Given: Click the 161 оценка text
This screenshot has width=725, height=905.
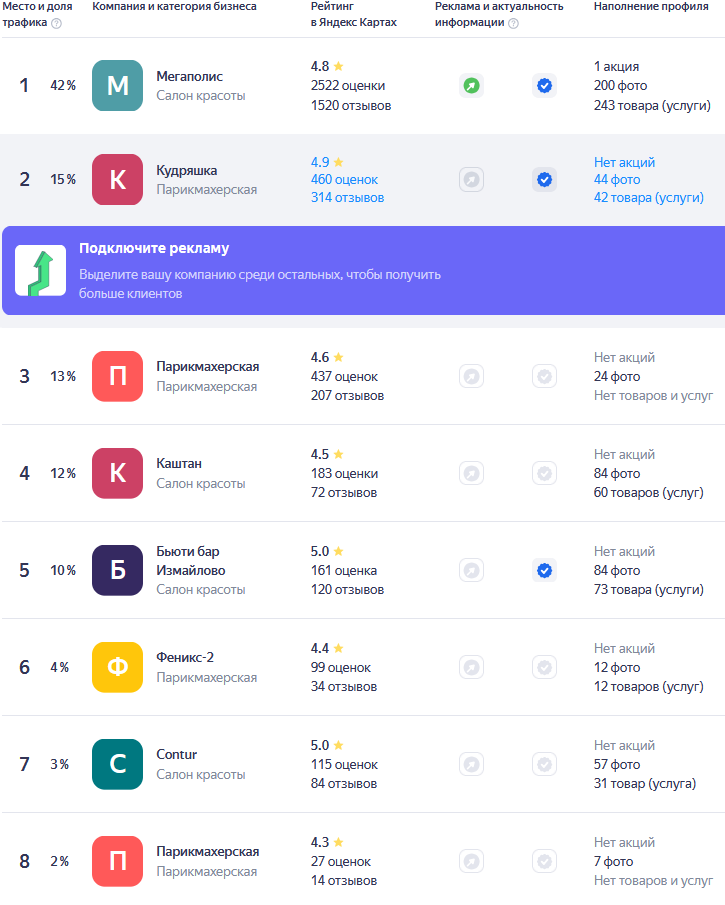Looking at the screenshot, I should pos(344,570).
